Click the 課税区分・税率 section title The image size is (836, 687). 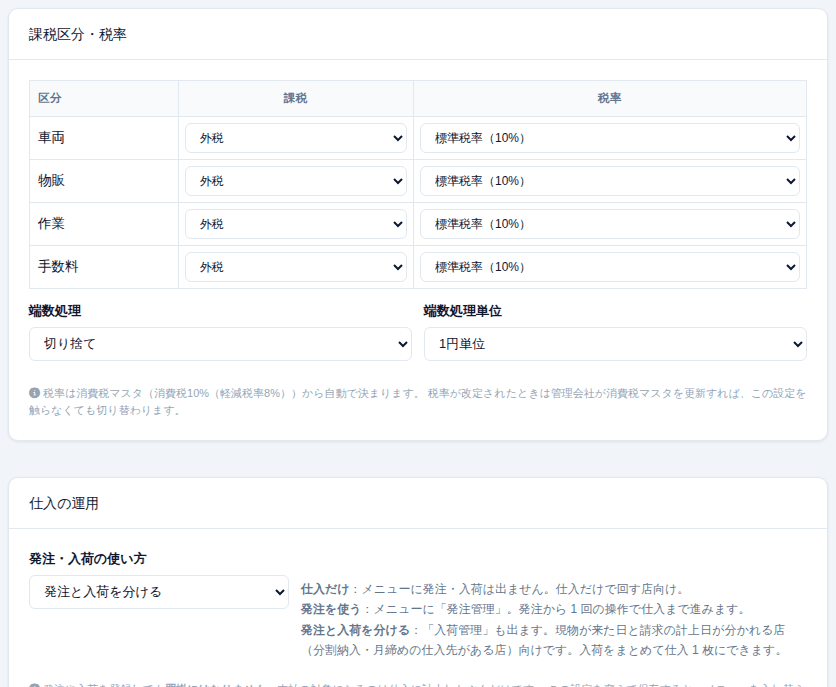click(x=78, y=35)
